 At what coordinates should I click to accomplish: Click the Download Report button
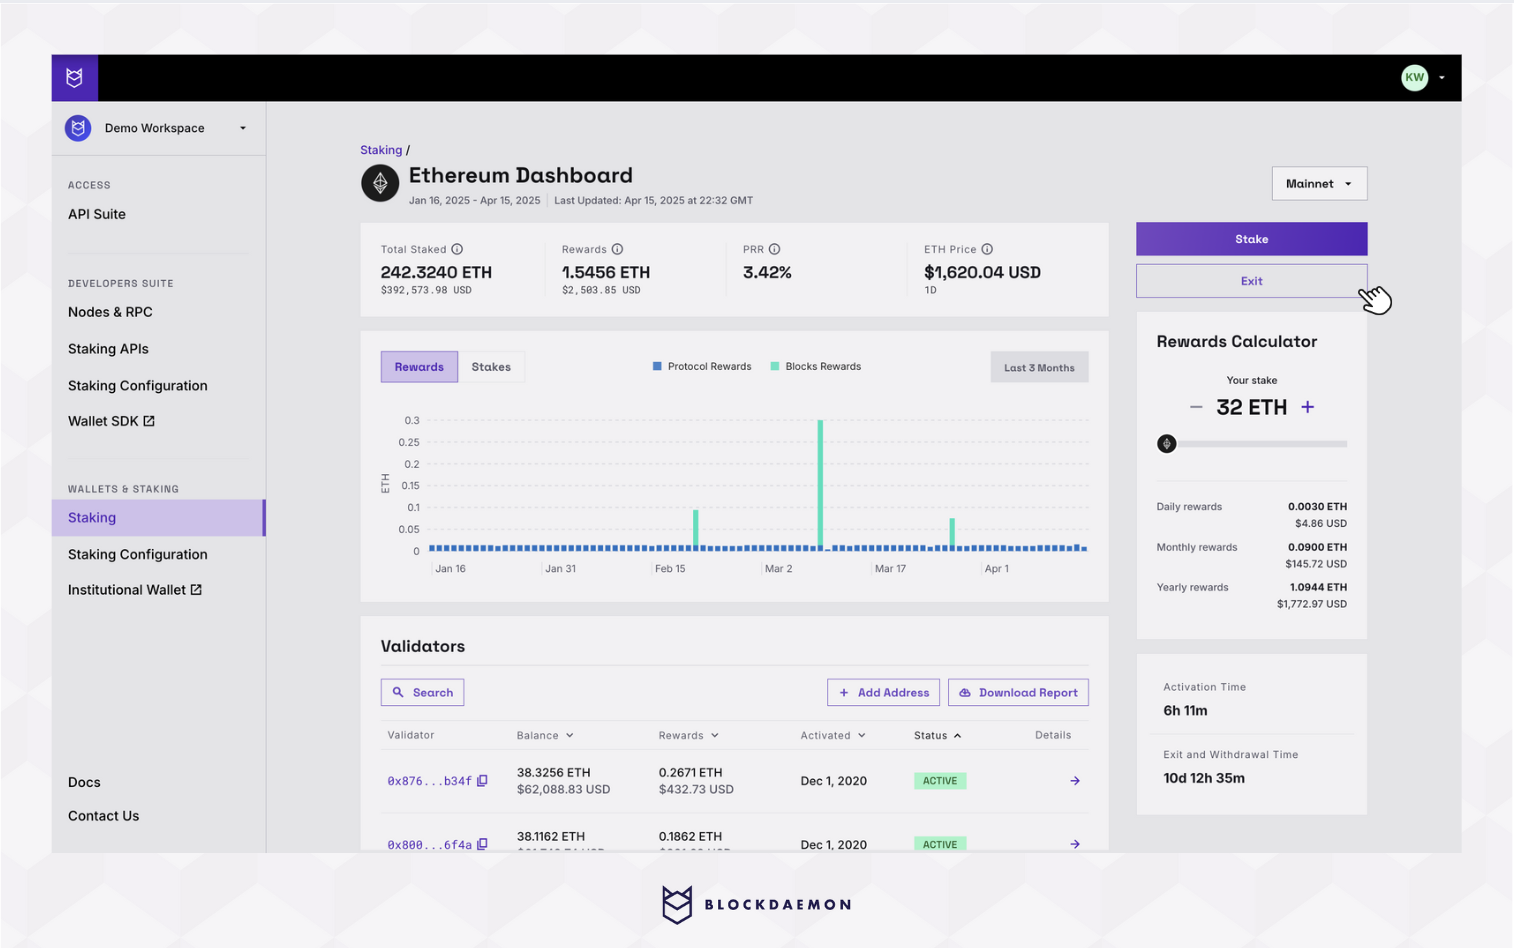(x=1018, y=692)
